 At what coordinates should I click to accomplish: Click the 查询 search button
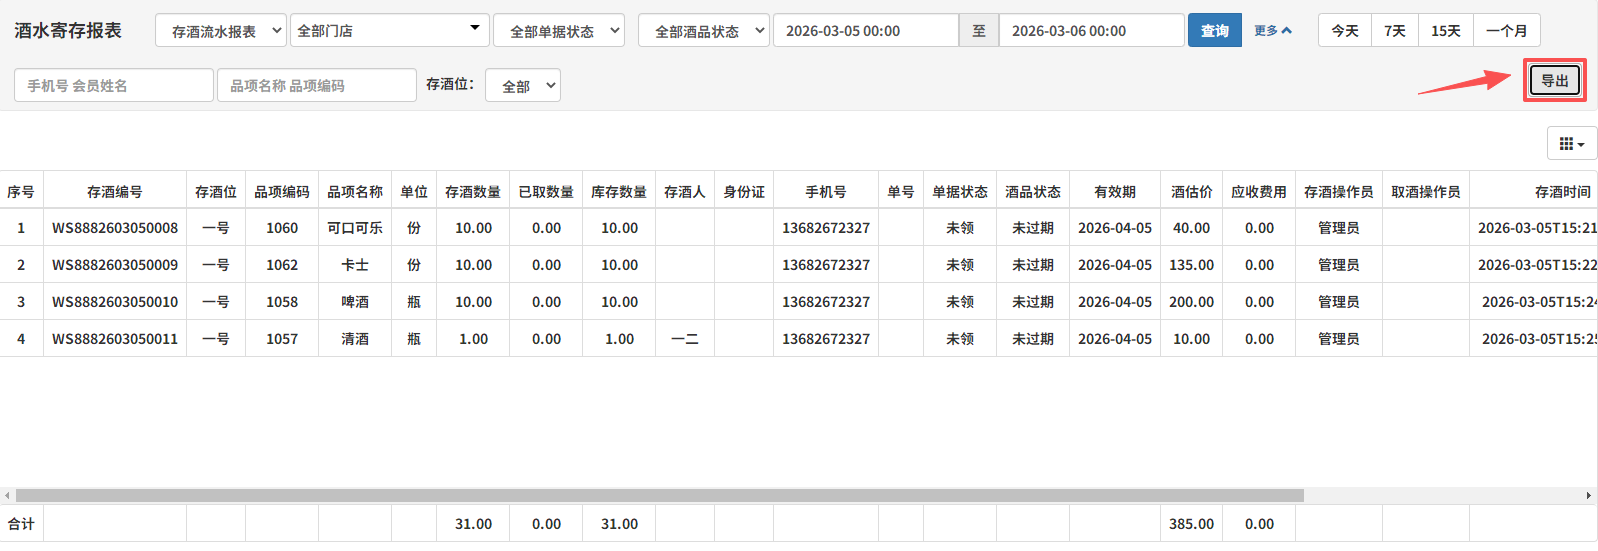1214,31
